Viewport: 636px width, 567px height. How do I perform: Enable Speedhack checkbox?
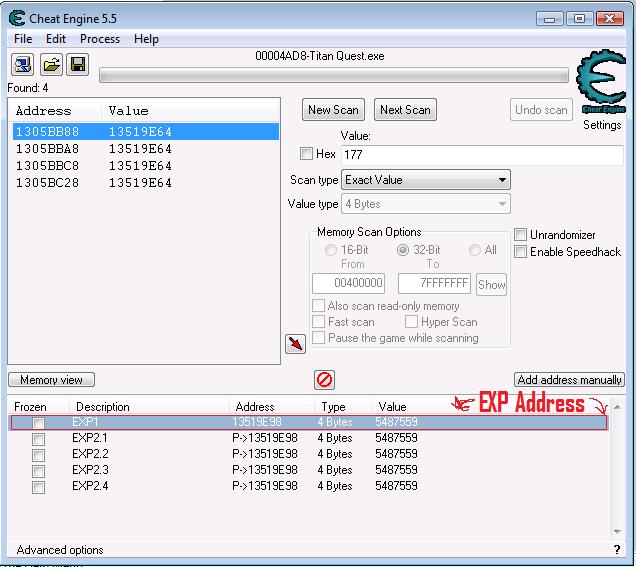click(x=520, y=251)
